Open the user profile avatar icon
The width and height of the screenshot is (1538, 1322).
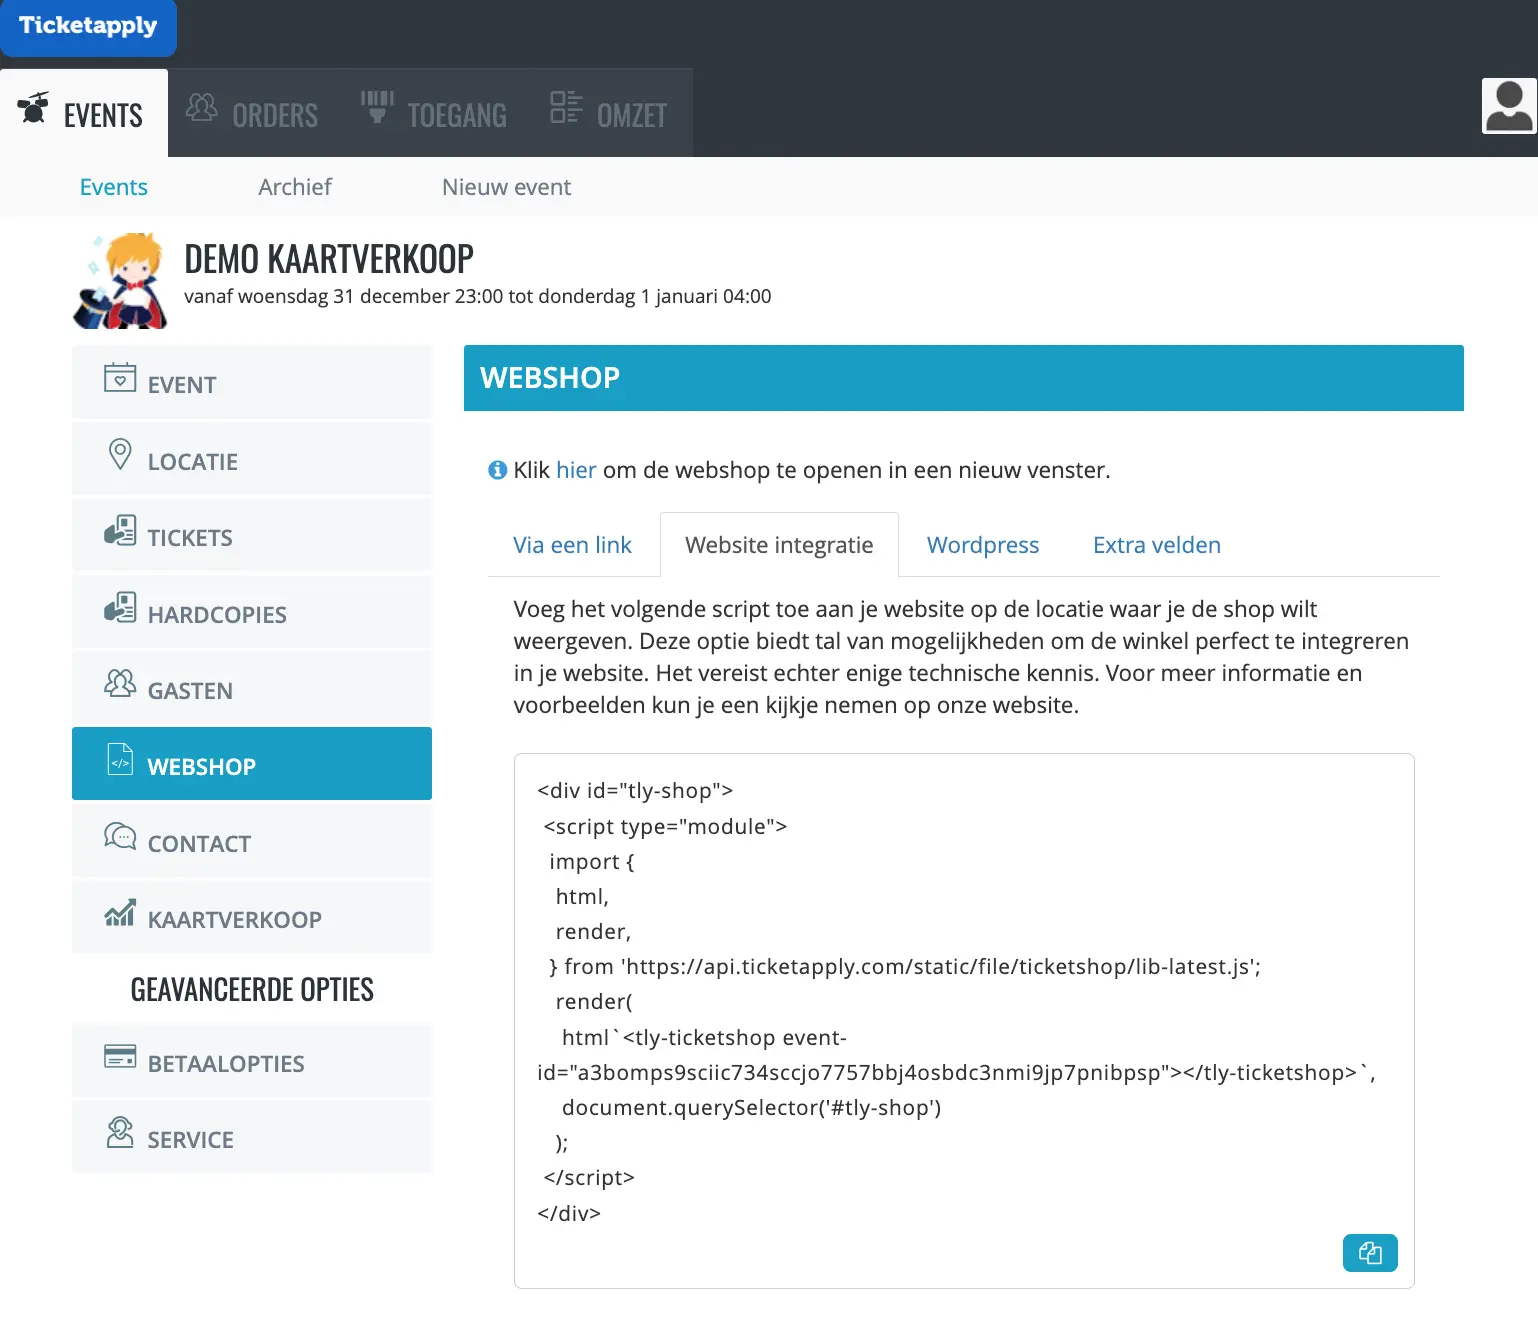click(1508, 106)
